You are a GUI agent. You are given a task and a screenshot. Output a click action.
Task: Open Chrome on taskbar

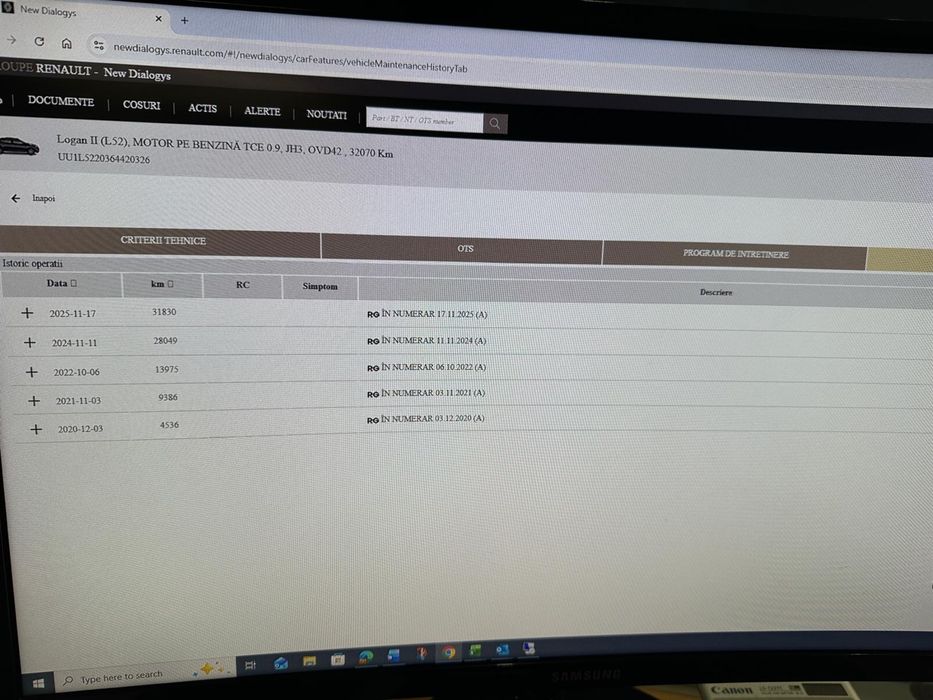(x=449, y=652)
